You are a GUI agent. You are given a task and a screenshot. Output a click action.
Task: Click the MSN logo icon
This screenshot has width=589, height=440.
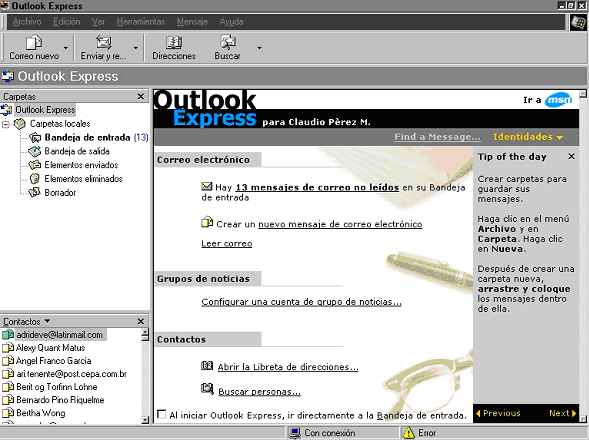click(559, 100)
